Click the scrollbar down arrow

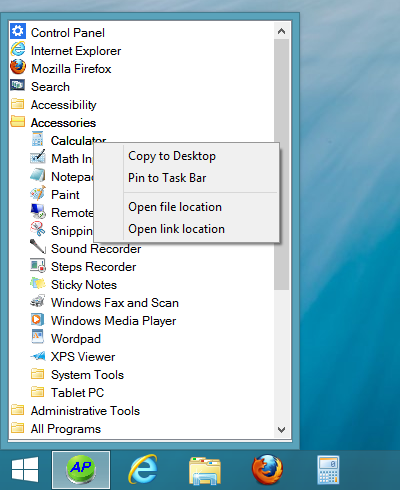tap(281, 430)
